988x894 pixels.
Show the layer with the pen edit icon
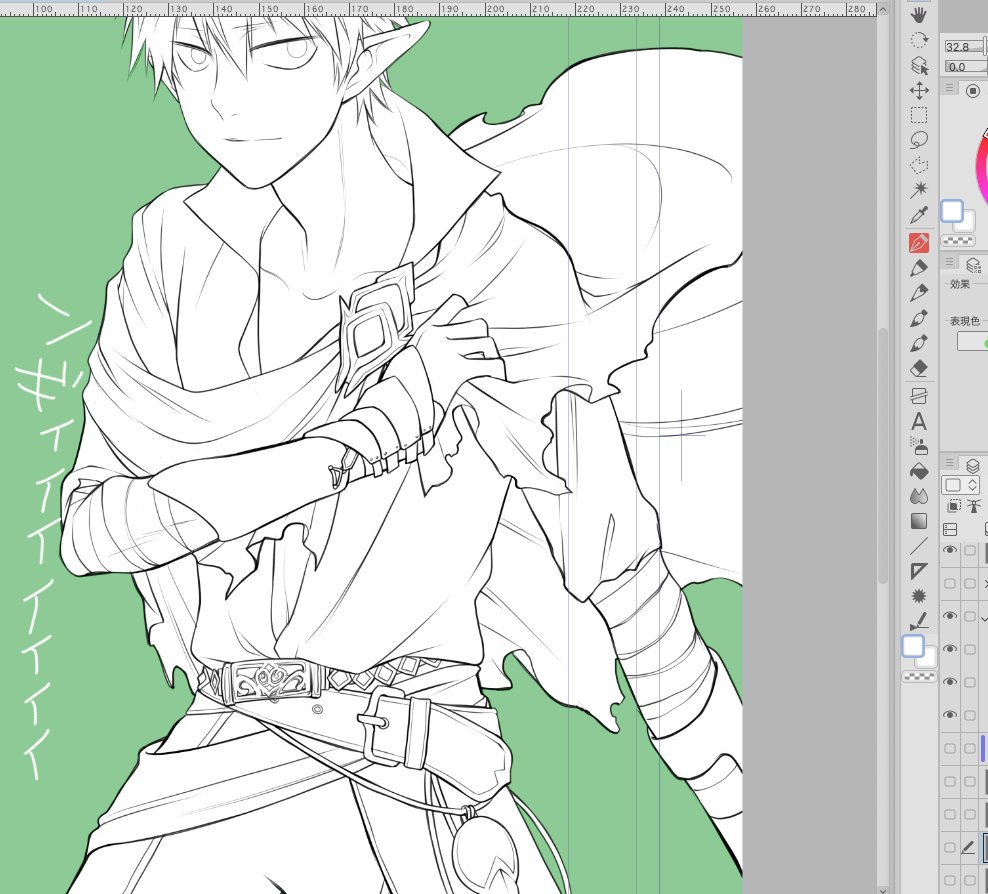click(x=950, y=848)
